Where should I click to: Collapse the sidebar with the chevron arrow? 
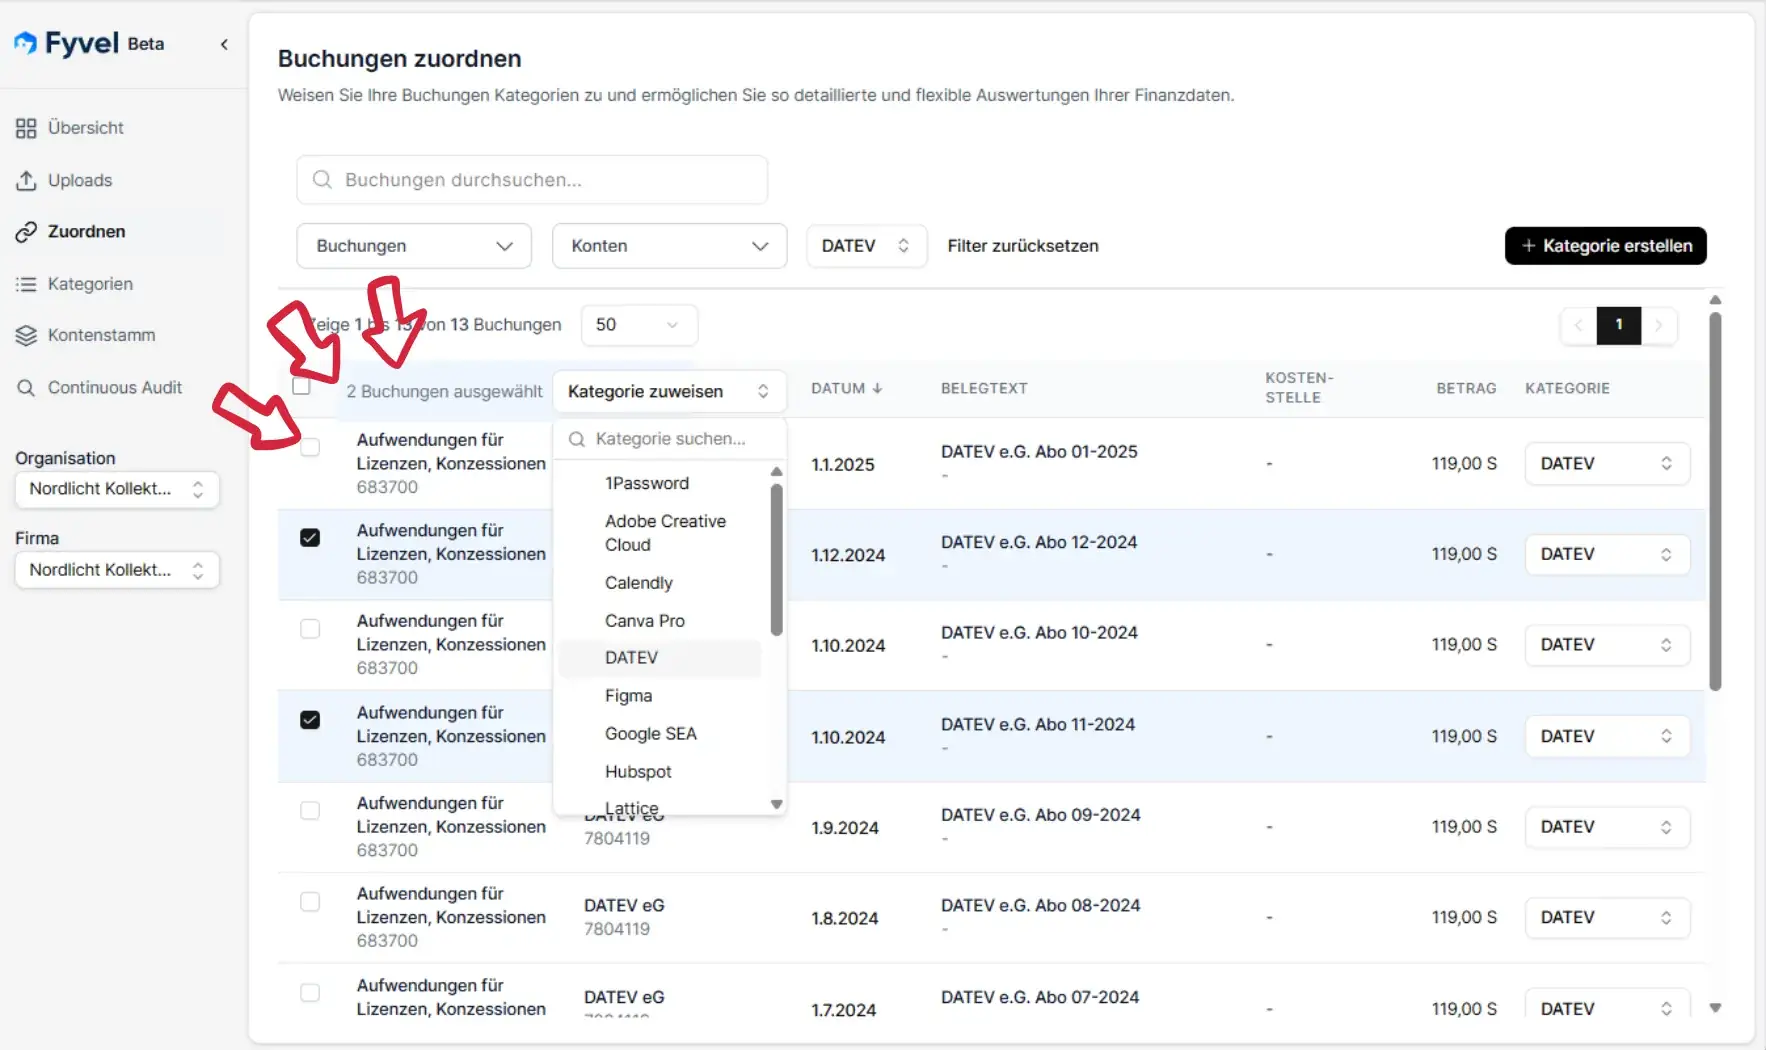[x=224, y=44]
